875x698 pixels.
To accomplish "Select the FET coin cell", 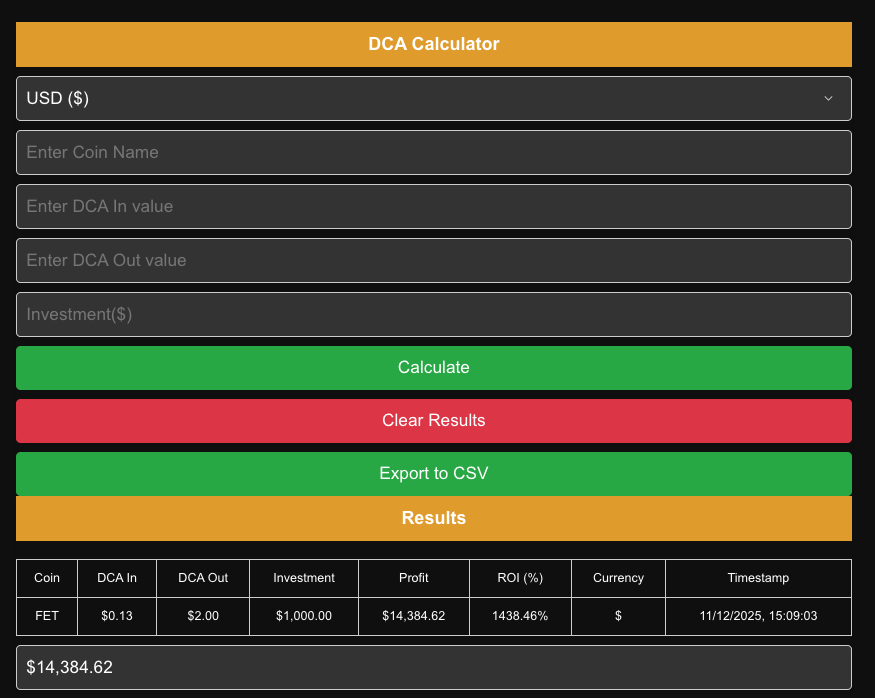I will coord(47,616).
